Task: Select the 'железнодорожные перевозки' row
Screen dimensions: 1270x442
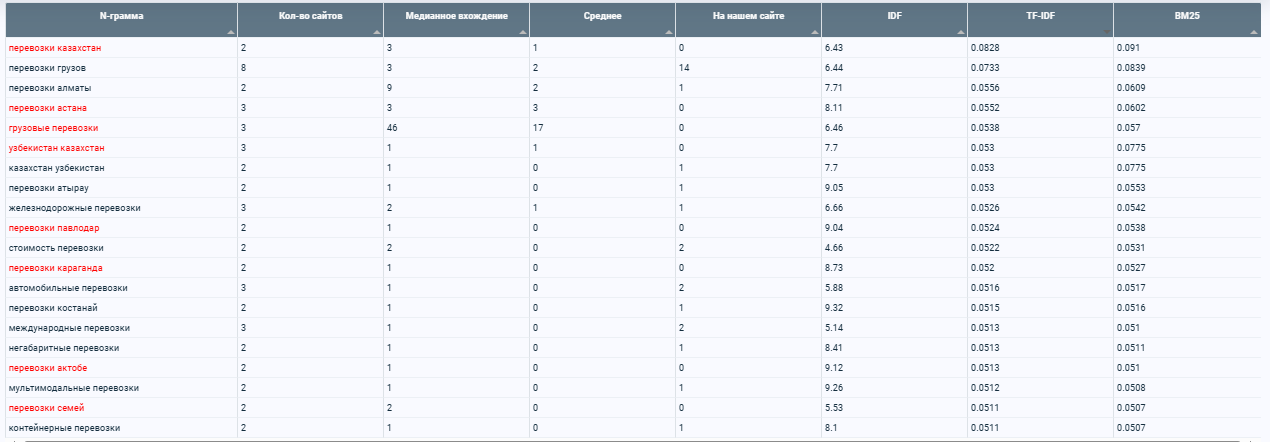Action: click(x=635, y=208)
